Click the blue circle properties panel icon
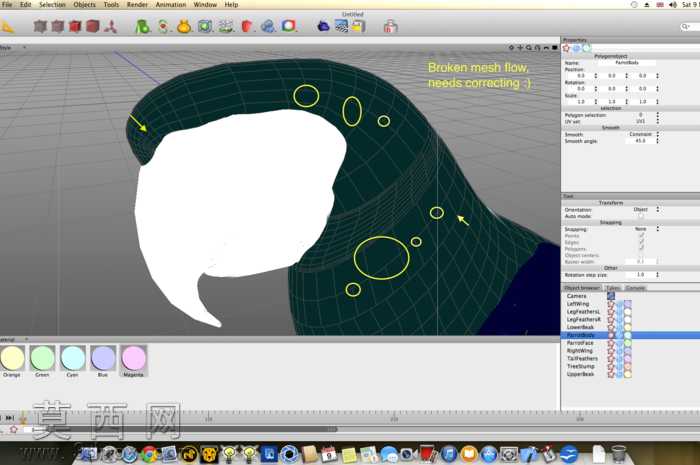The image size is (700, 465). point(577,48)
